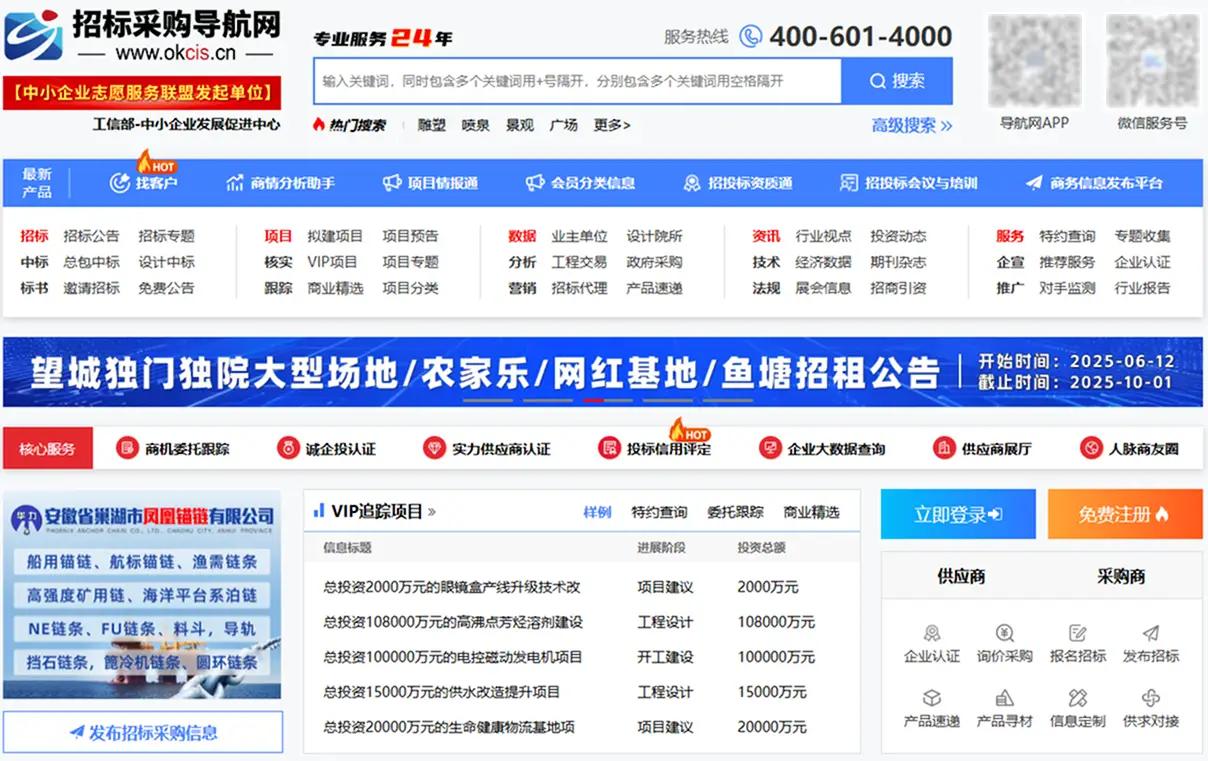Expand 更多 hot search keywords
1208x761 pixels.
coord(612,125)
